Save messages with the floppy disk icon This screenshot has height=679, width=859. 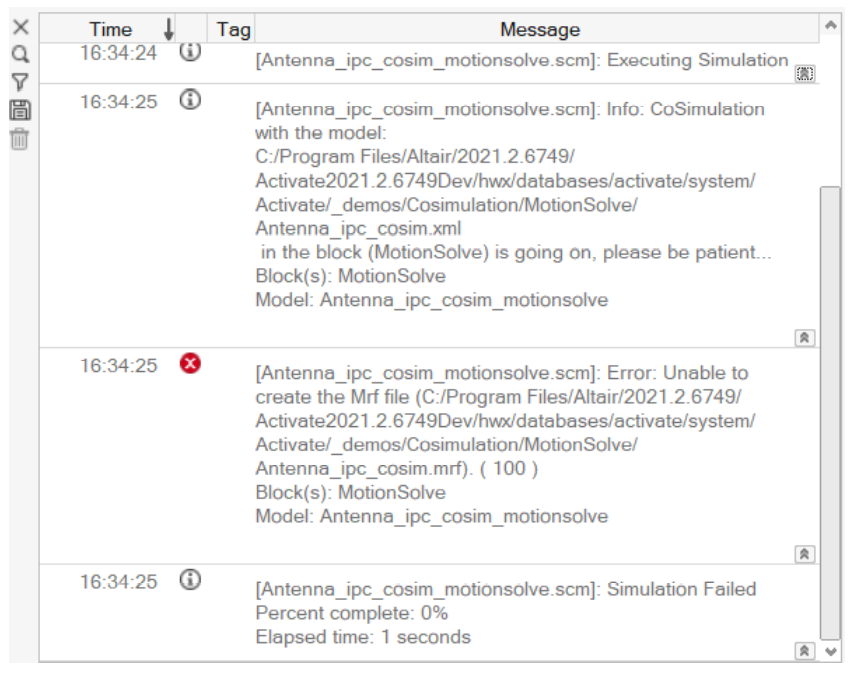tap(20, 110)
